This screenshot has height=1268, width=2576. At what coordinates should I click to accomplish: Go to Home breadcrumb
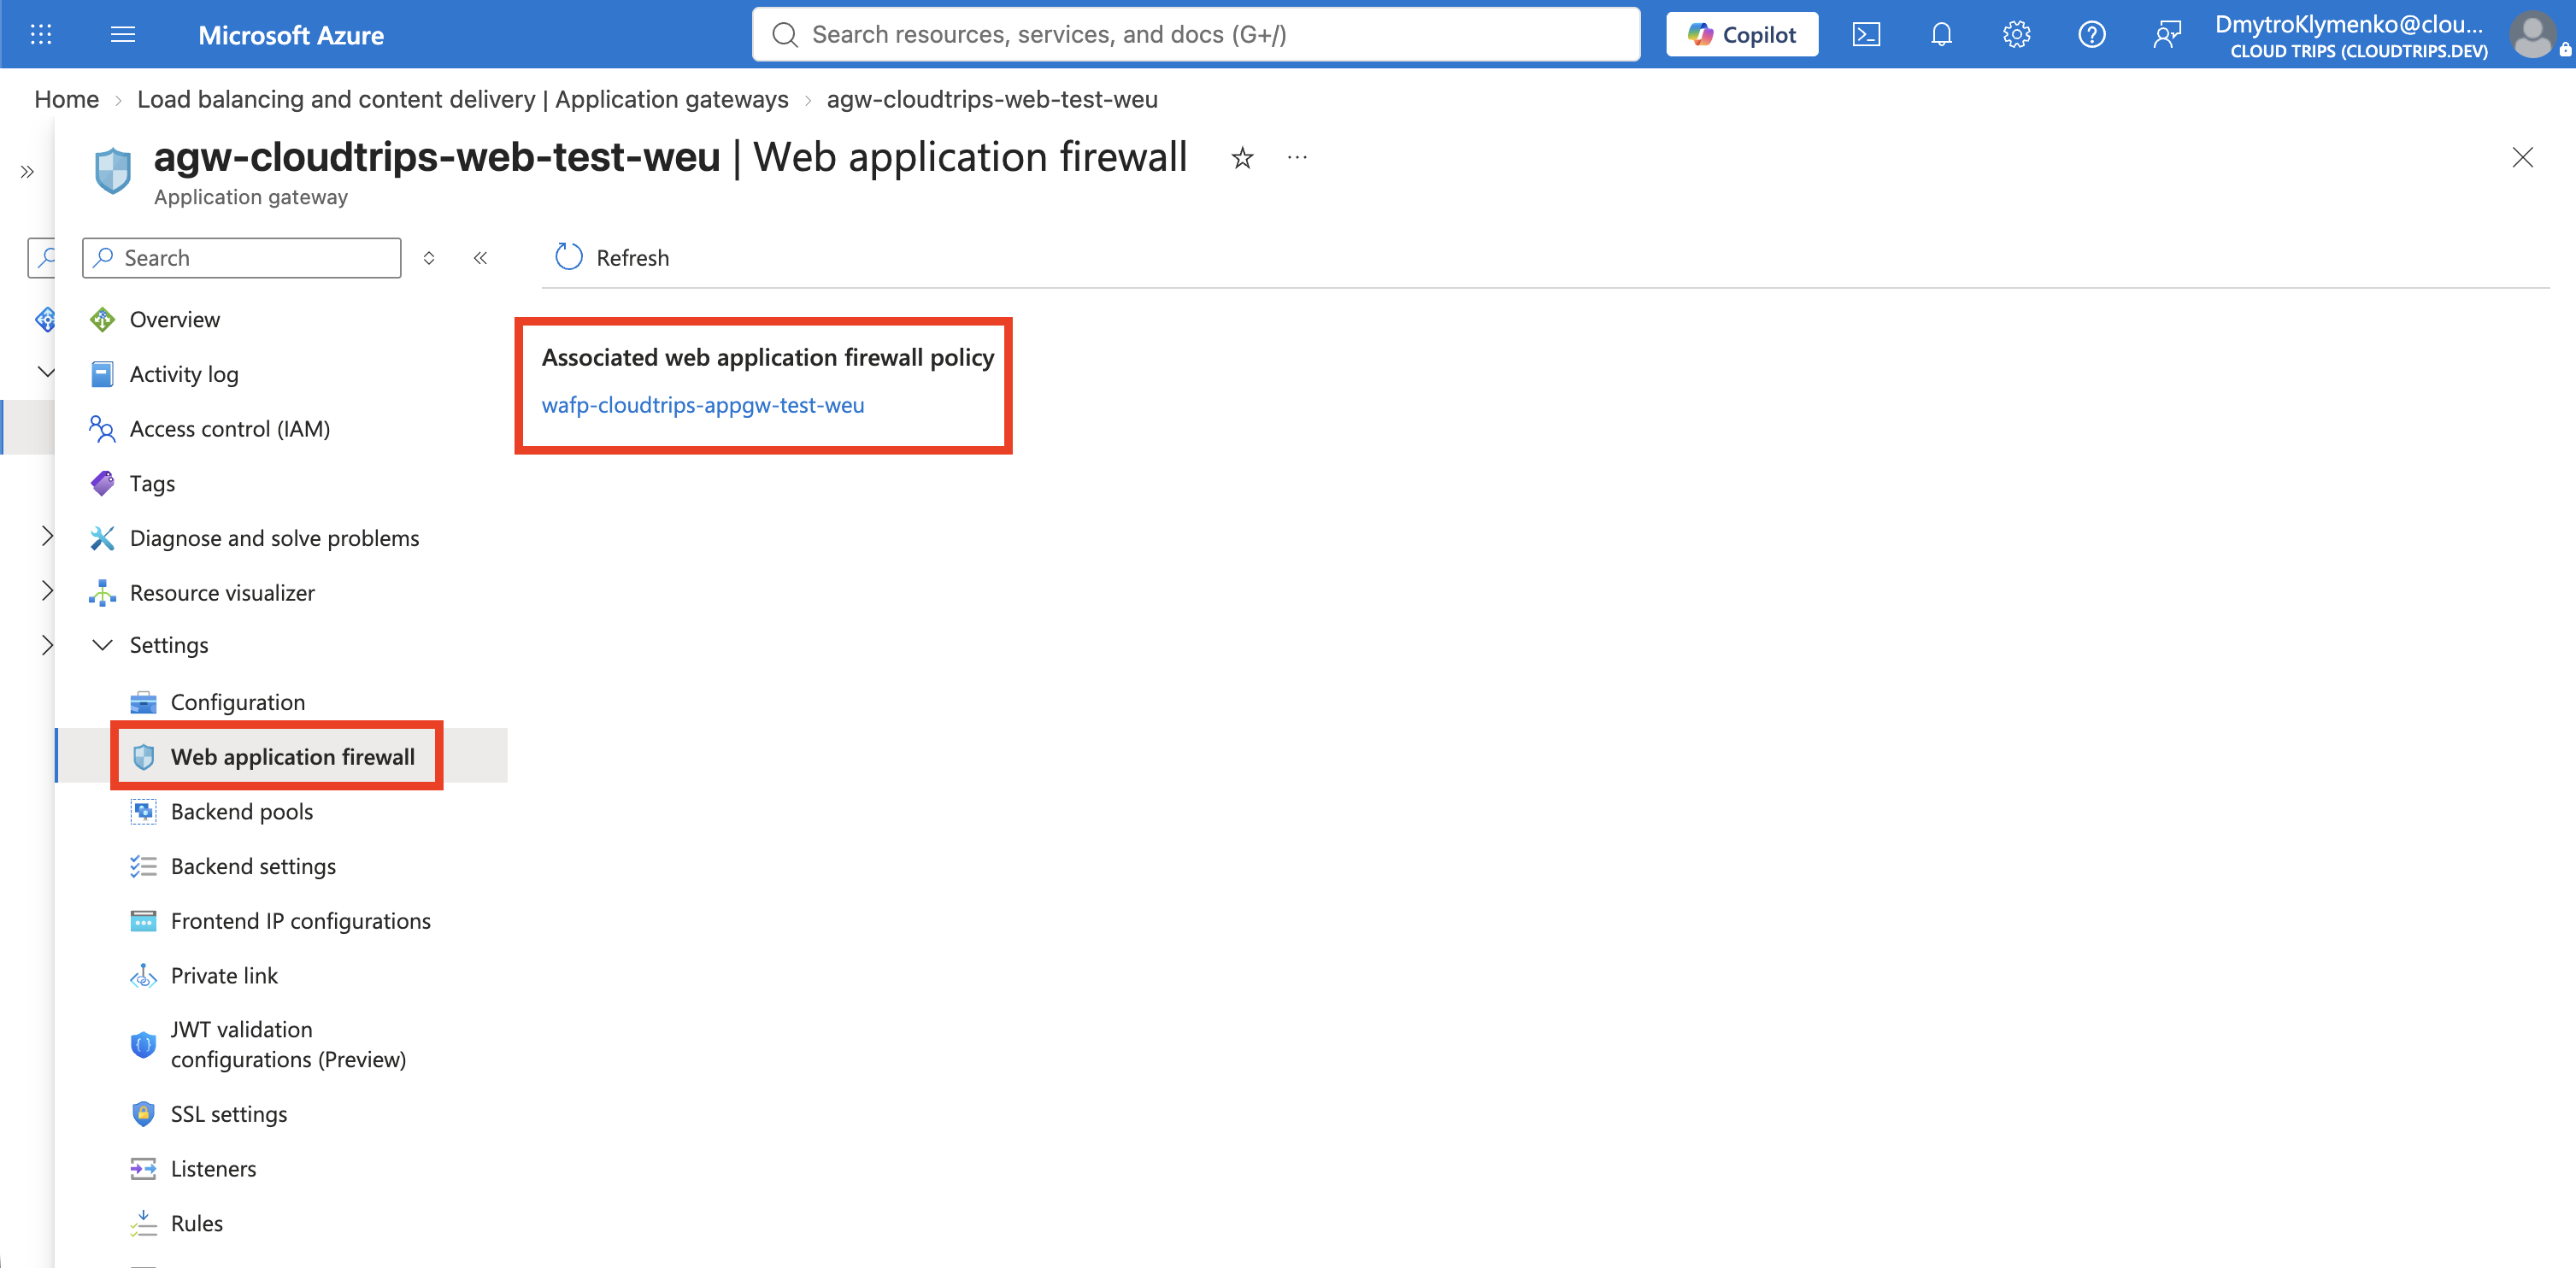pos(67,99)
